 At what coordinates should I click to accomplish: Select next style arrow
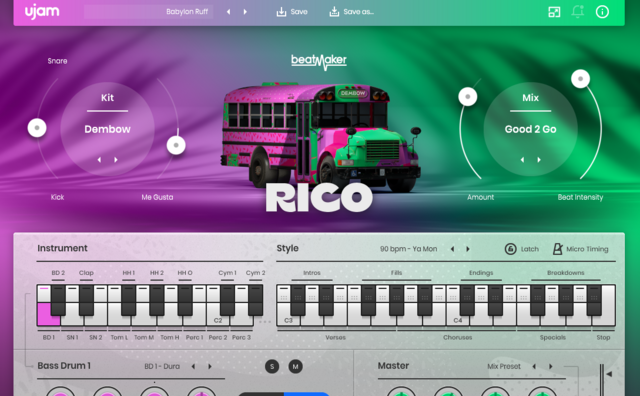click(468, 249)
